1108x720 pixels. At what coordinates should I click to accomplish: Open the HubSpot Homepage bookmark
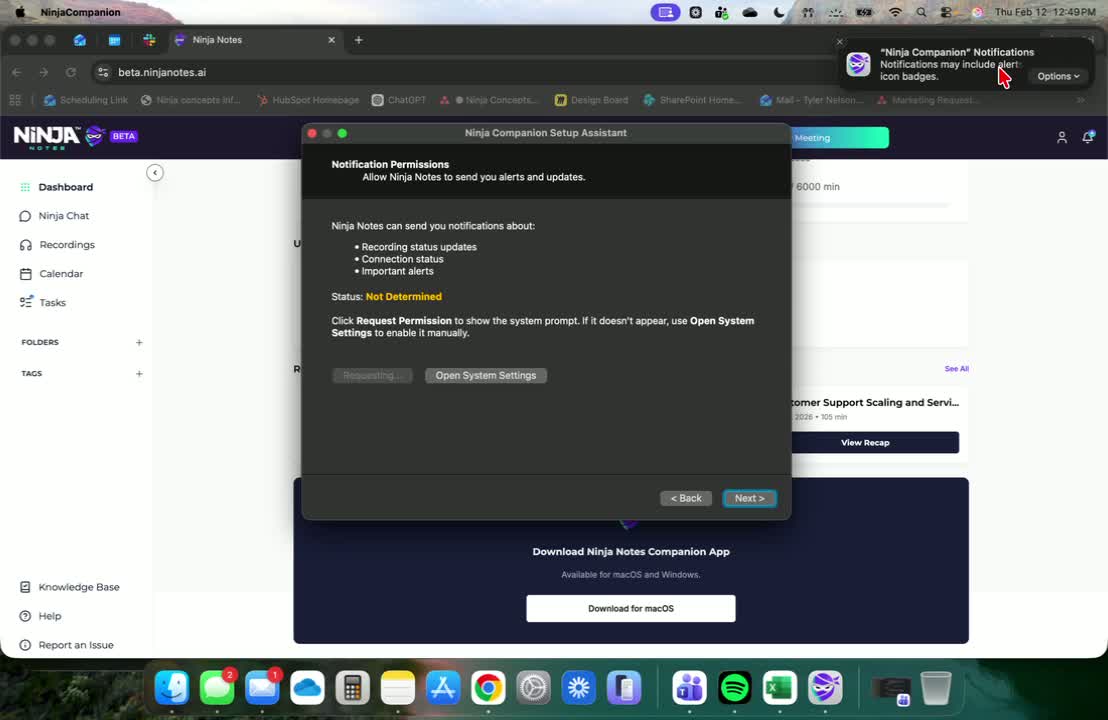308,100
